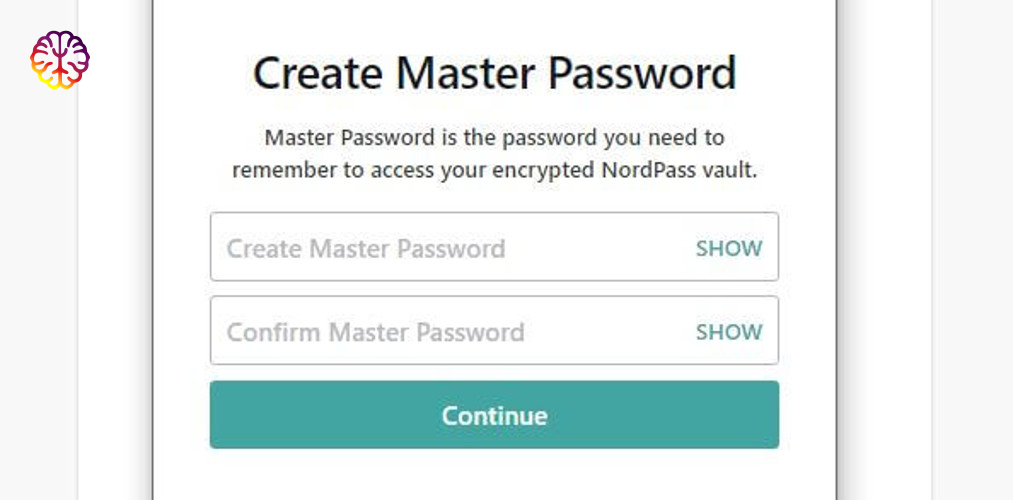Click the colorful brain logo icon
Screen dimensions: 1013x500
coord(59,59)
